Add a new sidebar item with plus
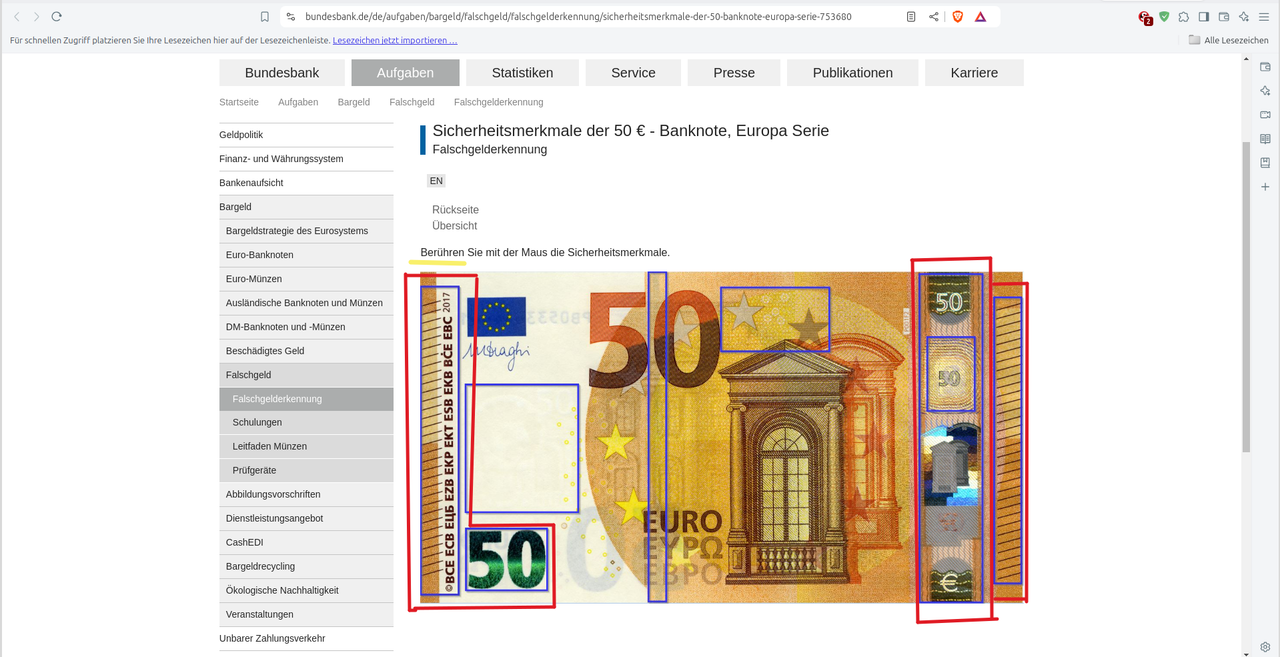Screen dimensions: 1280x657 click(x=1265, y=187)
